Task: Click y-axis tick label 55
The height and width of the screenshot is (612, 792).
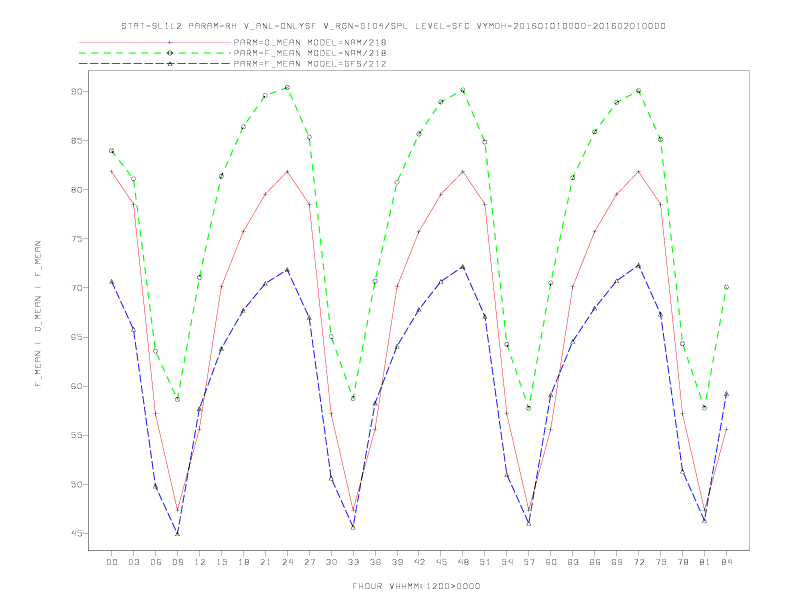Action: tap(77, 435)
